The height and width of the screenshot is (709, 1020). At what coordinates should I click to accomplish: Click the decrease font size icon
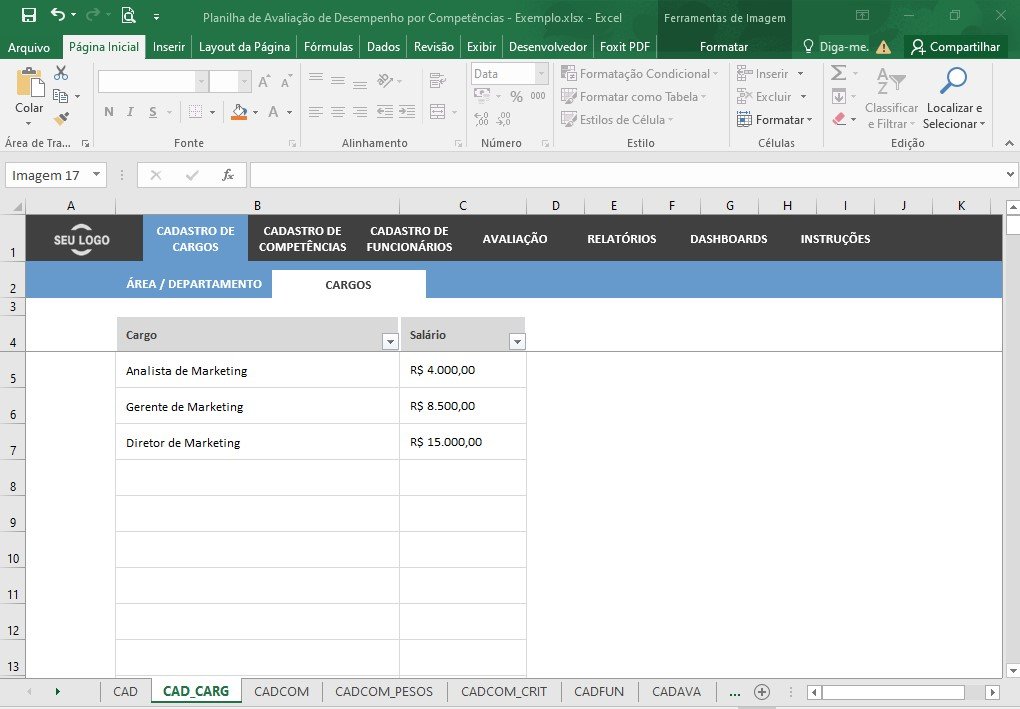point(286,81)
